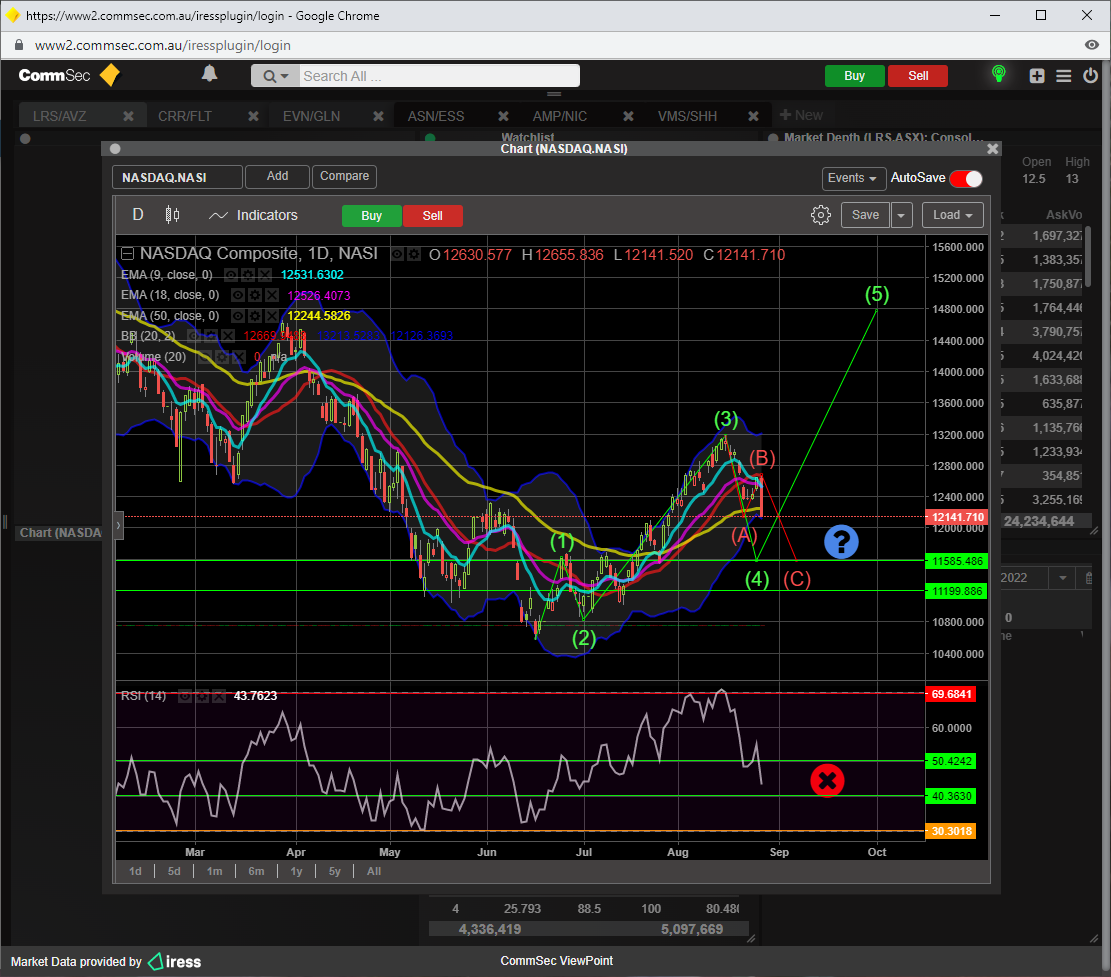The height and width of the screenshot is (977, 1111).
Task: Toggle visibility of EMA 50 indicator
Action: [238, 316]
